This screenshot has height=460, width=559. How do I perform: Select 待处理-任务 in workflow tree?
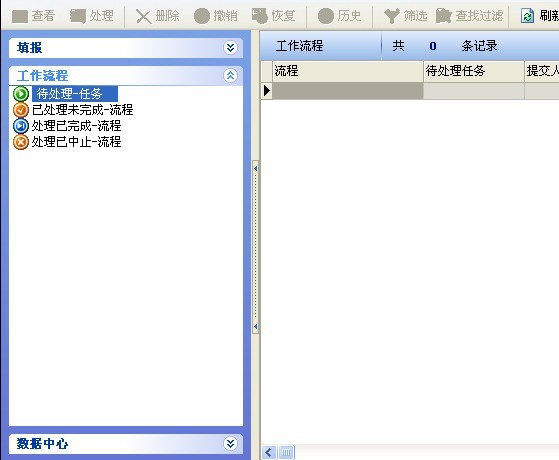pyautogui.click(x=69, y=94)
